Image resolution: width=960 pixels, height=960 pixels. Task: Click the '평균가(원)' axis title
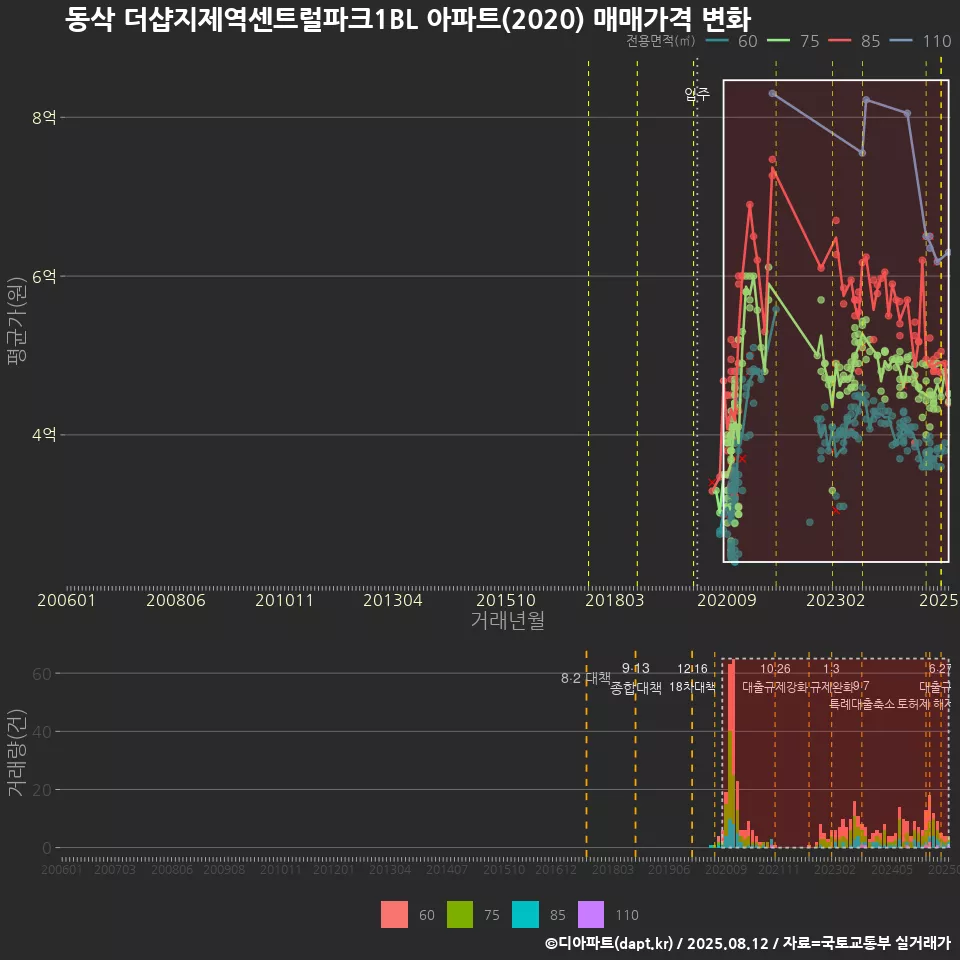(x=16, y=321)
